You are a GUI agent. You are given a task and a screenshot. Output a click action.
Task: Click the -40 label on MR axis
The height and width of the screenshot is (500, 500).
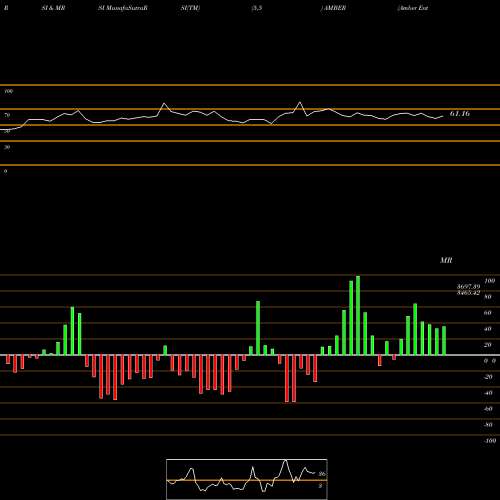pos(488,393)
